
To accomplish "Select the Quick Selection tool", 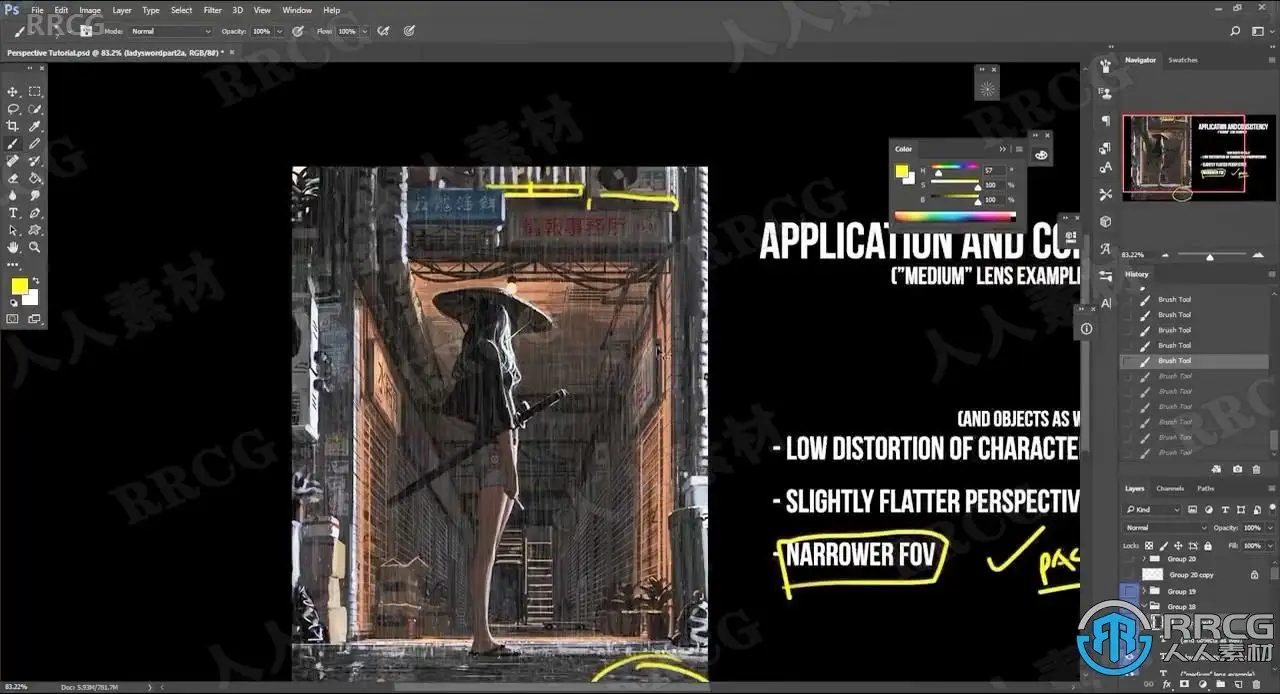I will (35, 108).
